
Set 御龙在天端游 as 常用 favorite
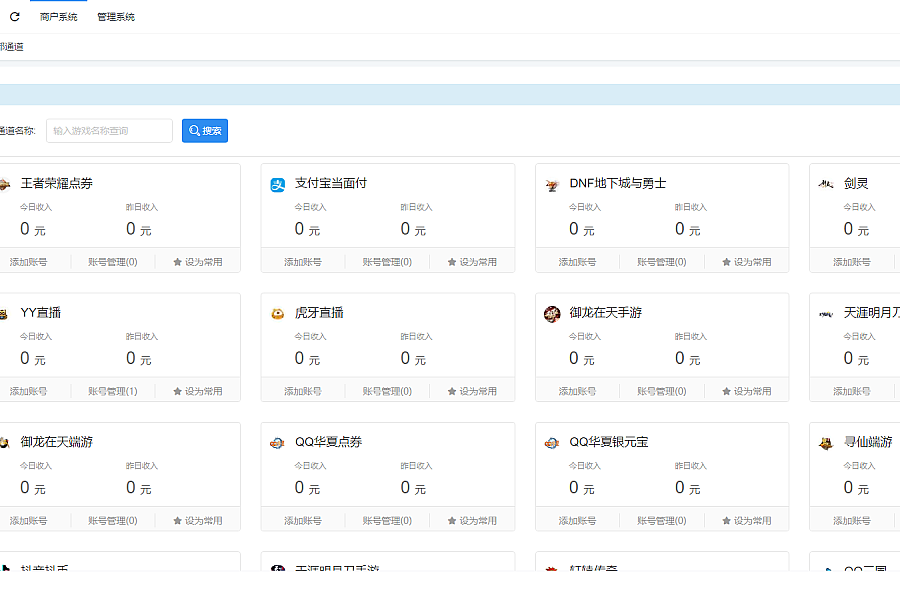coord(198,521)
